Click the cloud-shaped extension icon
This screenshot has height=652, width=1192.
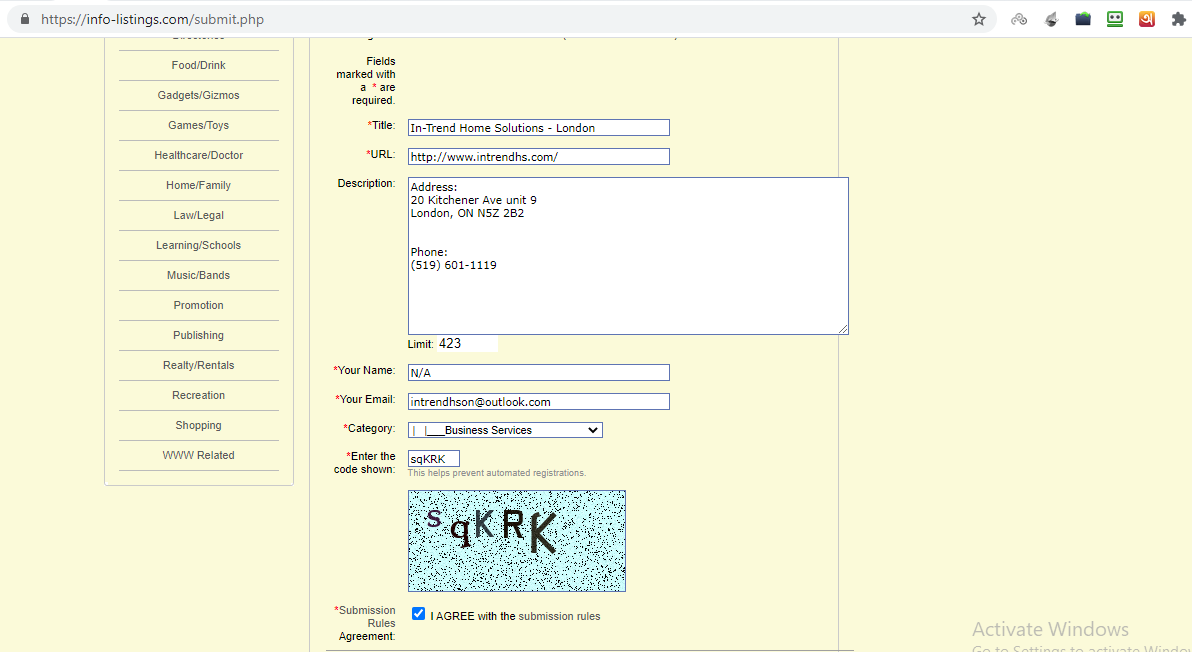(x=1019, y=19)
